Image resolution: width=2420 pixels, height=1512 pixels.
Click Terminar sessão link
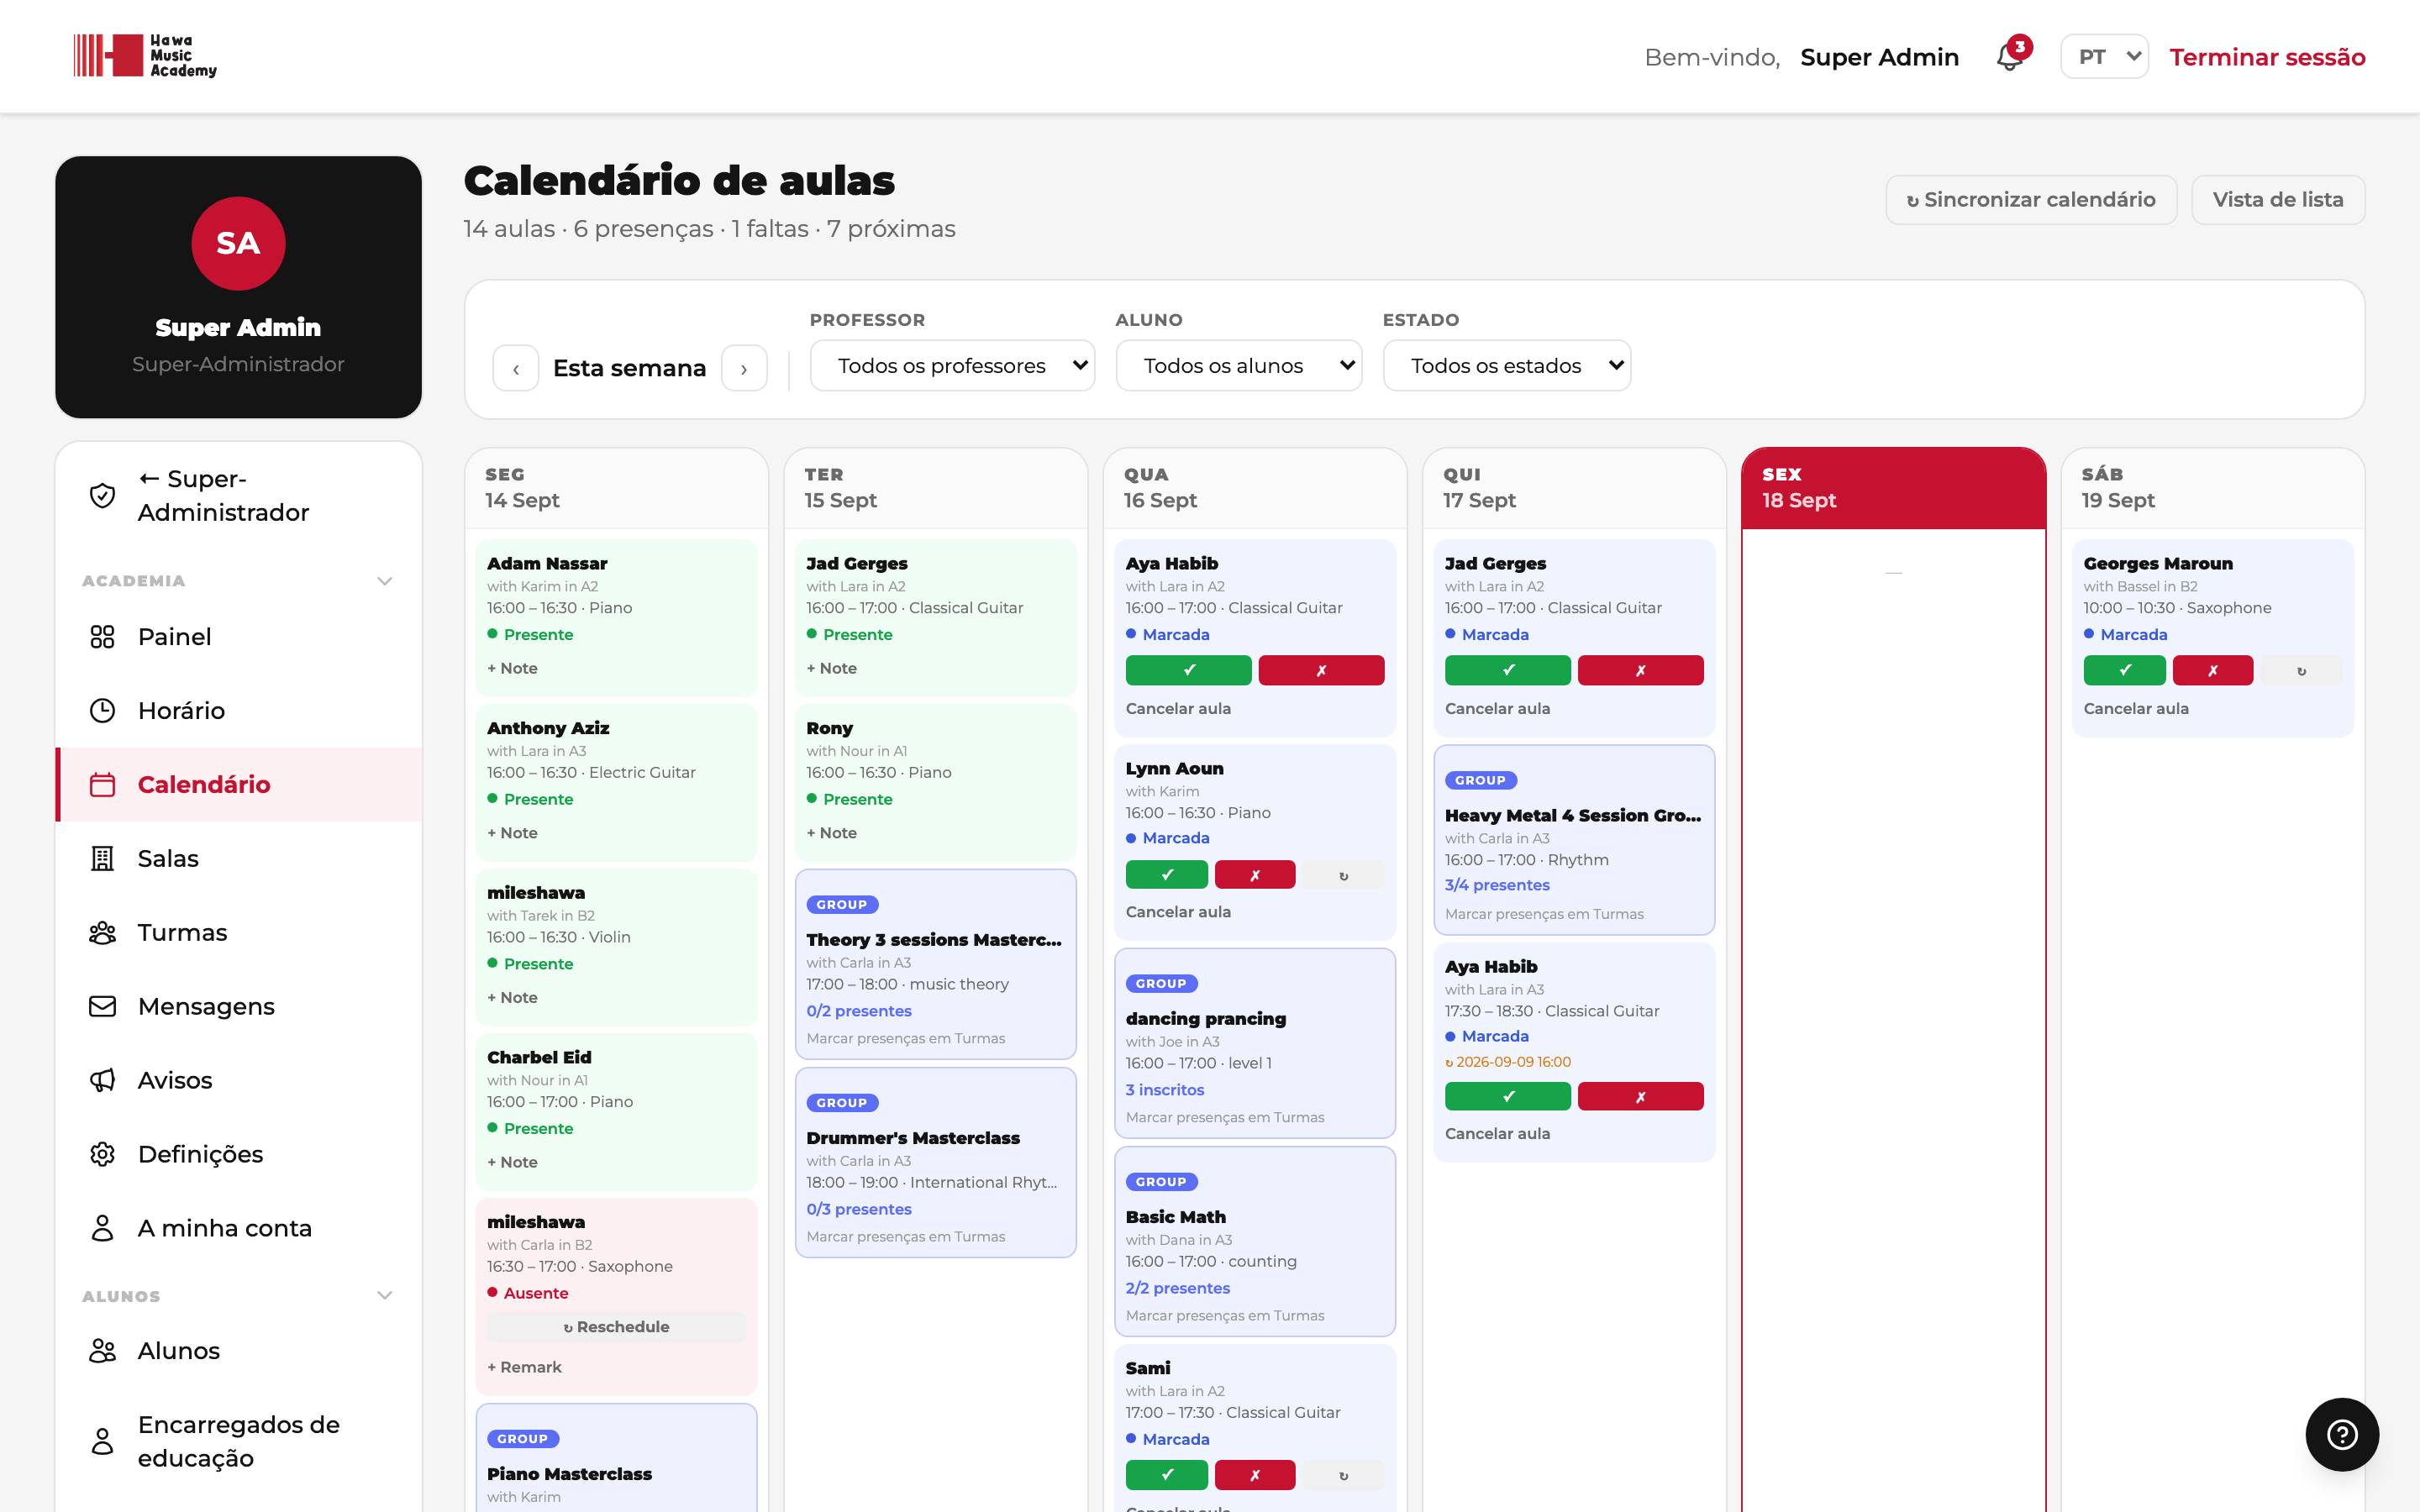coord(2267,57)
